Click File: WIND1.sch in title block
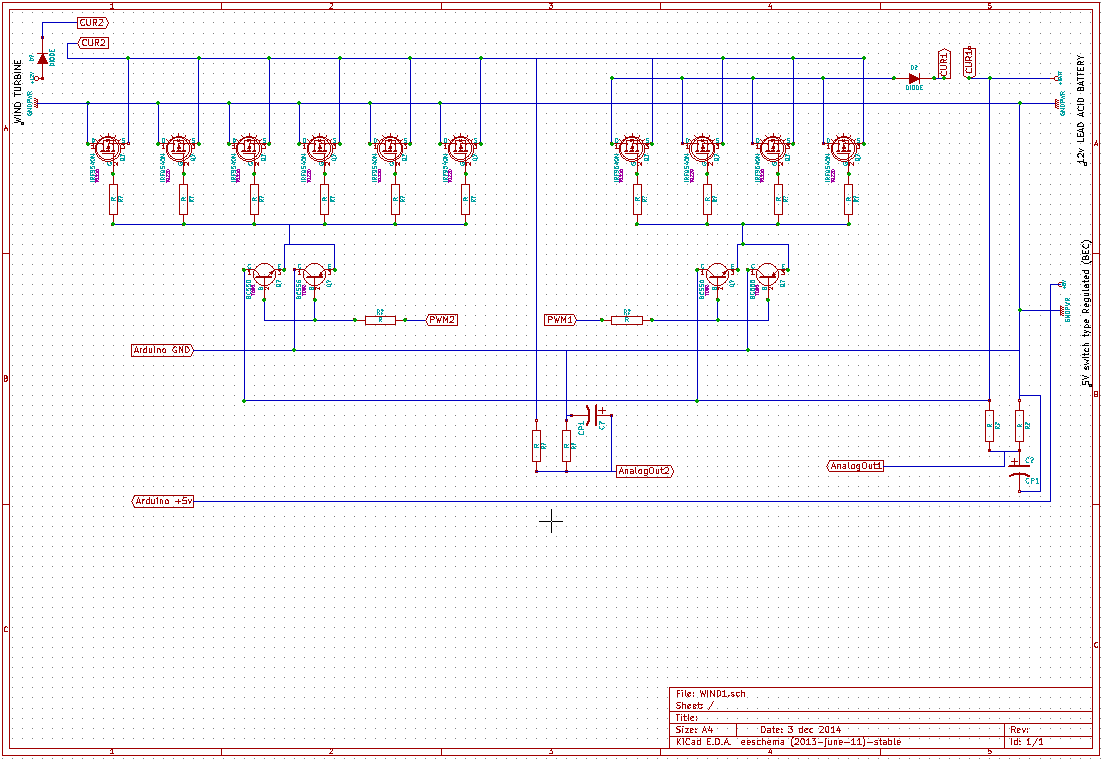 tap(711, 694)
